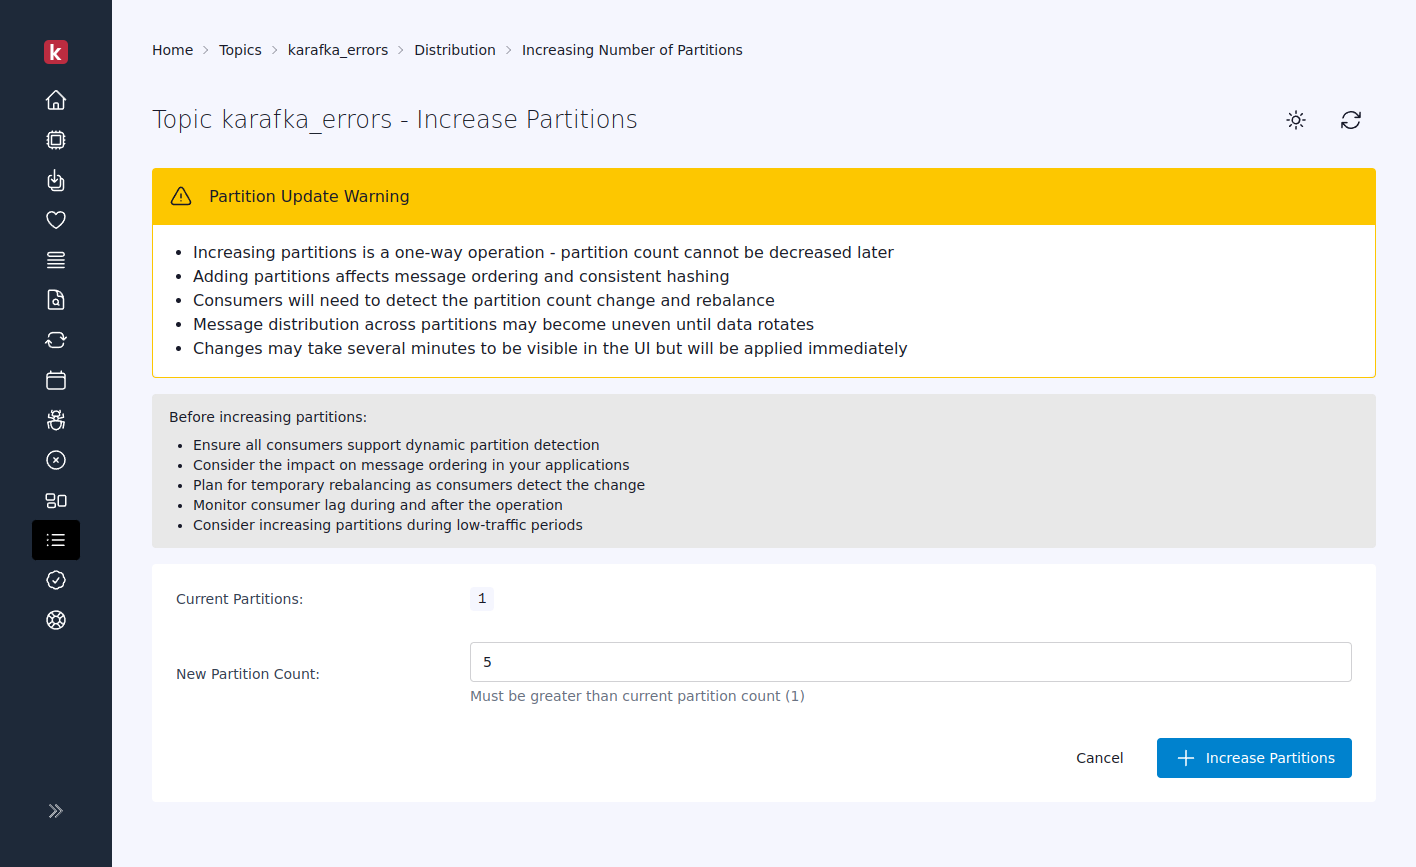
Task: Open the message Explorer document-search icon
Action: [56, 300]
